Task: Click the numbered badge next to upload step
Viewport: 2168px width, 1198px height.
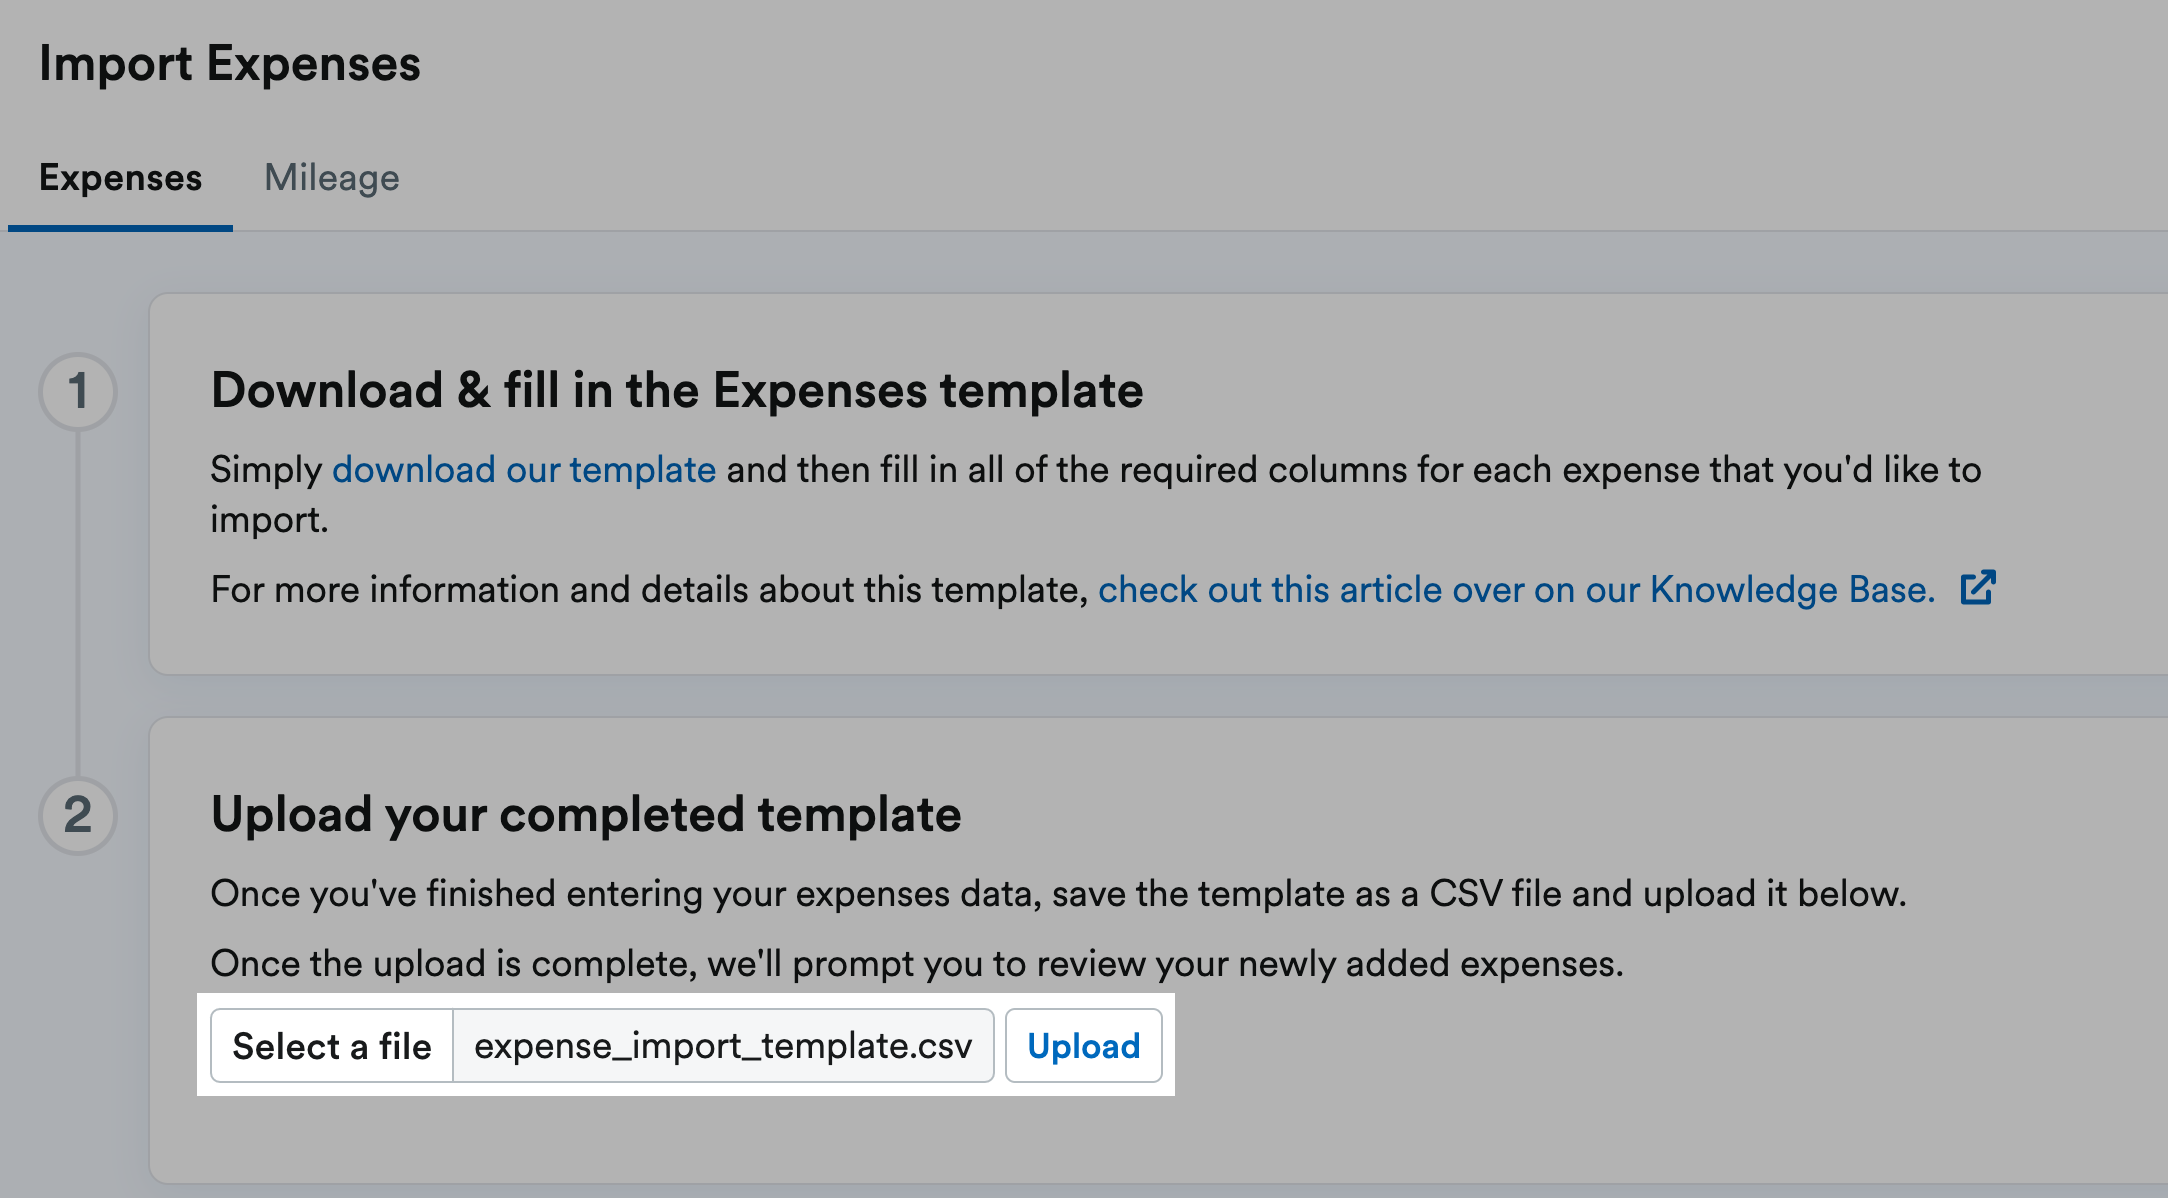Action: point(78,814)
